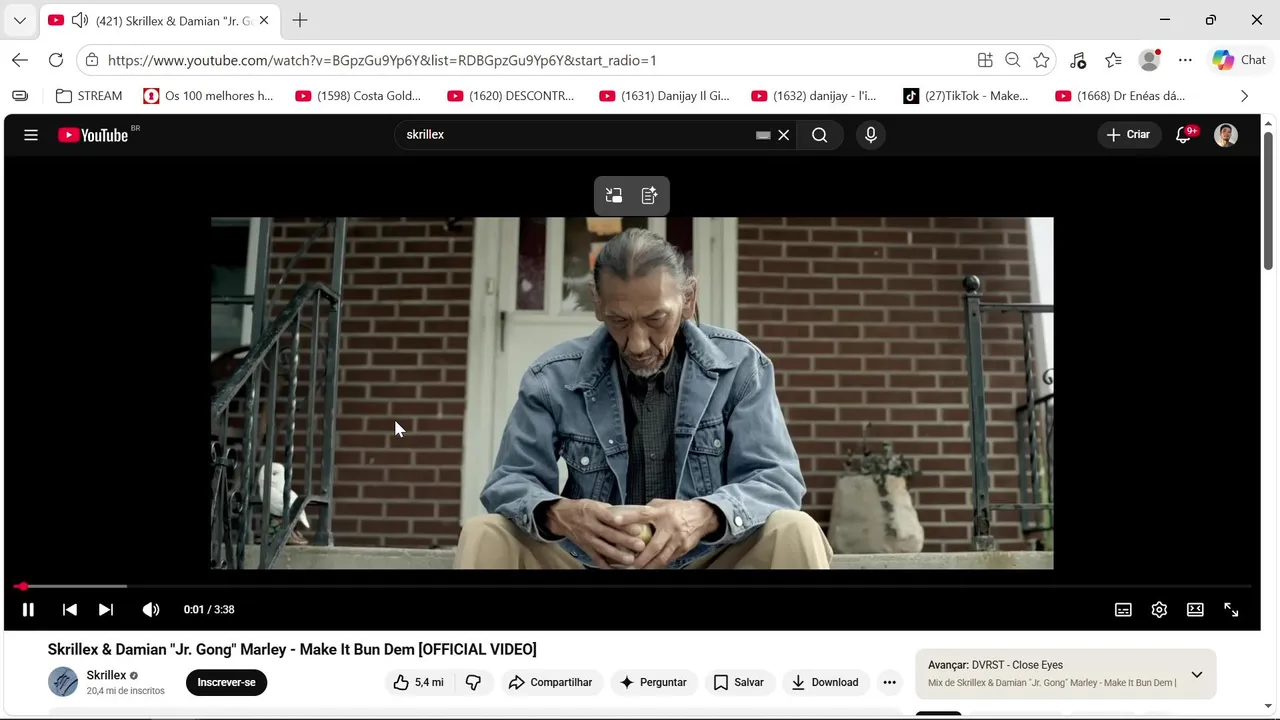Enter full screen video mode
The height and width of the screenshot is (720, 1280).
1231,610
